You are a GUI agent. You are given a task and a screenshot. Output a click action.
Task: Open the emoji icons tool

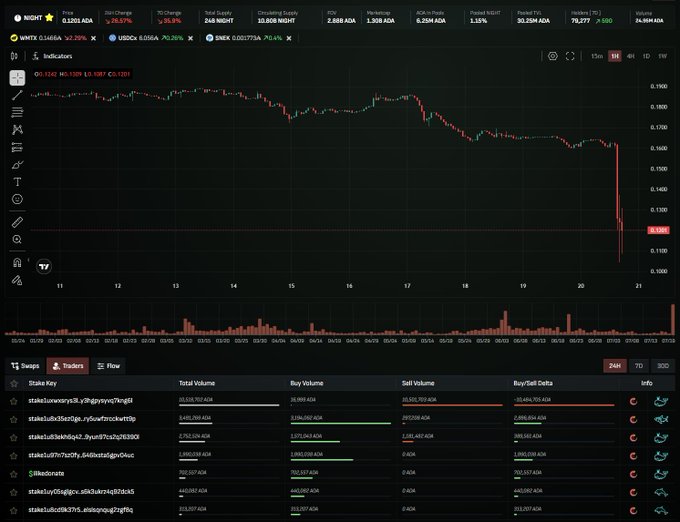pos(17,199)
